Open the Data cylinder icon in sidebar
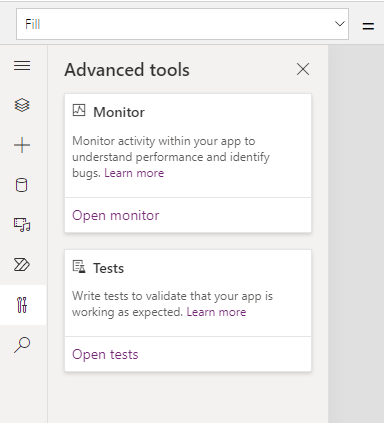This screenshot has width=384, height=423. tap(22, 185)
